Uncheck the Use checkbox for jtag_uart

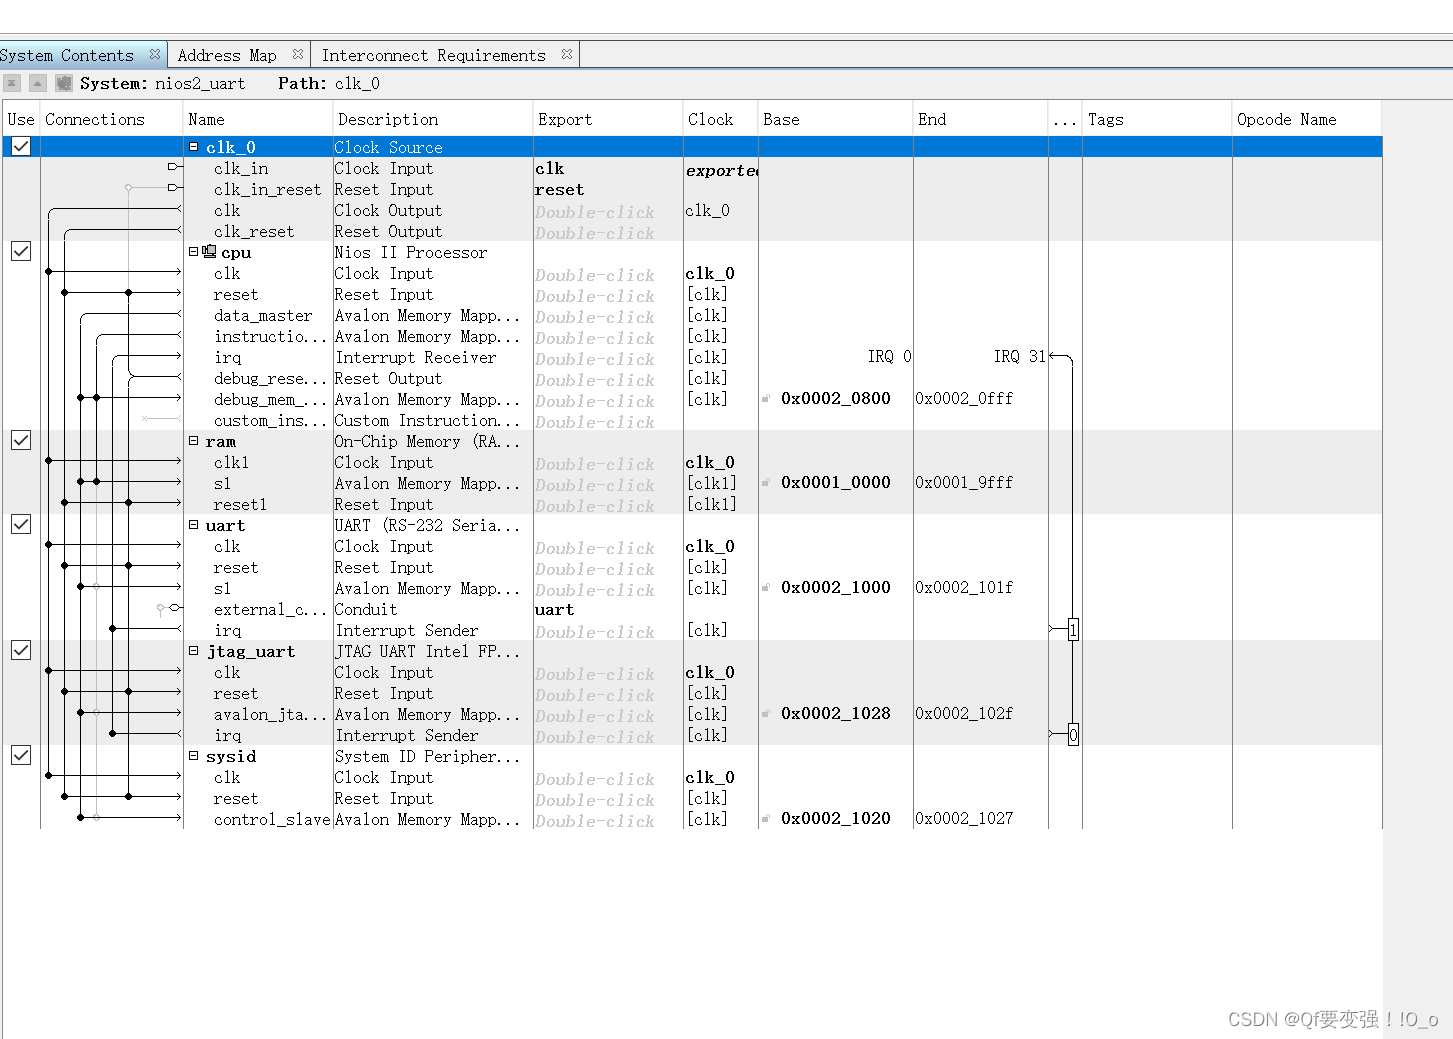click(21, 650)
